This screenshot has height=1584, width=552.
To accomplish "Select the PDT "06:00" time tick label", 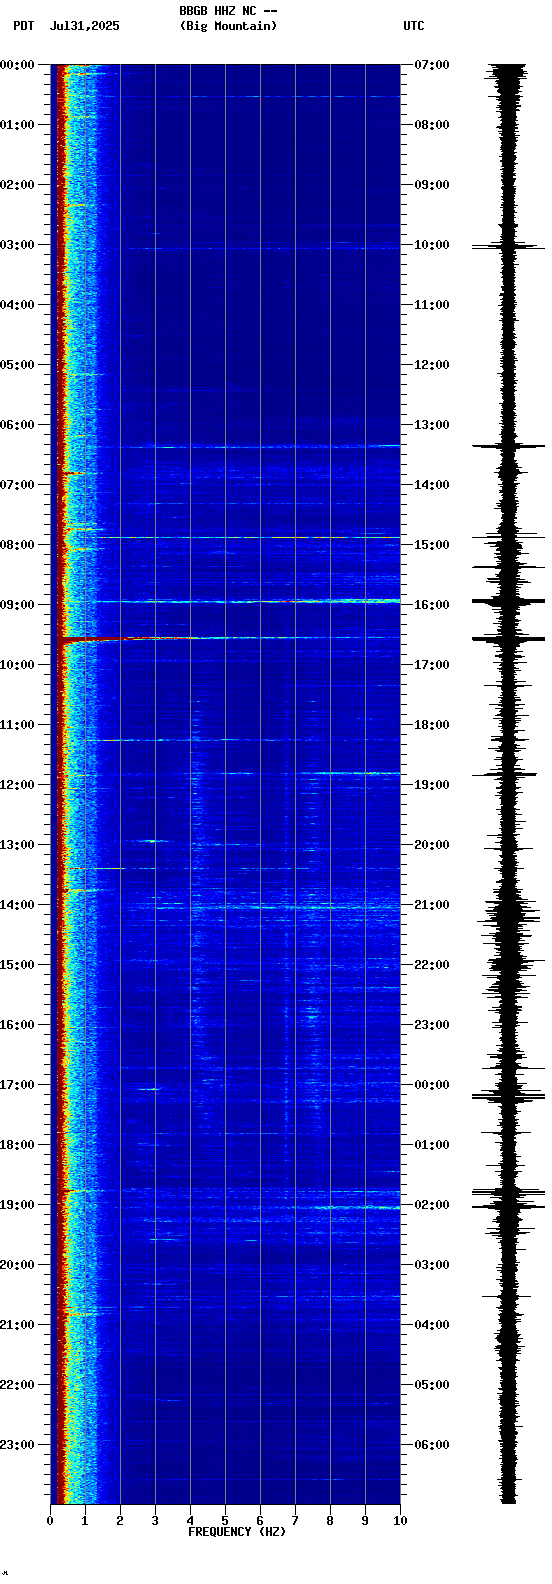I will point(17,425).
